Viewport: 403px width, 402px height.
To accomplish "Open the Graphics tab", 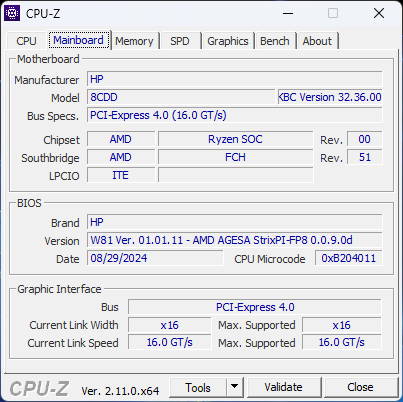I will click(x=228, y=41).
